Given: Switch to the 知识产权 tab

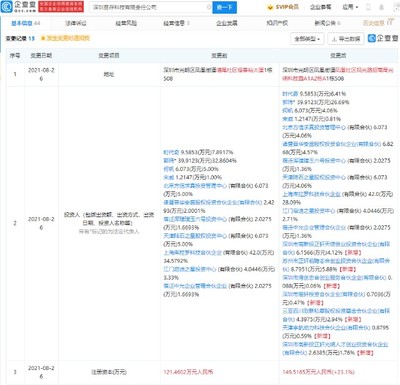Looking at the screenshot, I should coord(277,23).
